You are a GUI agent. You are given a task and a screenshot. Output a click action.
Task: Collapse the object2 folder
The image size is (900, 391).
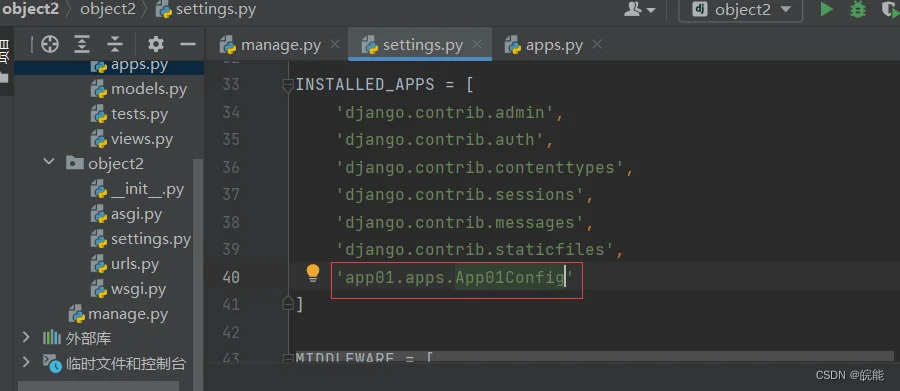click(x=49, y=163)
